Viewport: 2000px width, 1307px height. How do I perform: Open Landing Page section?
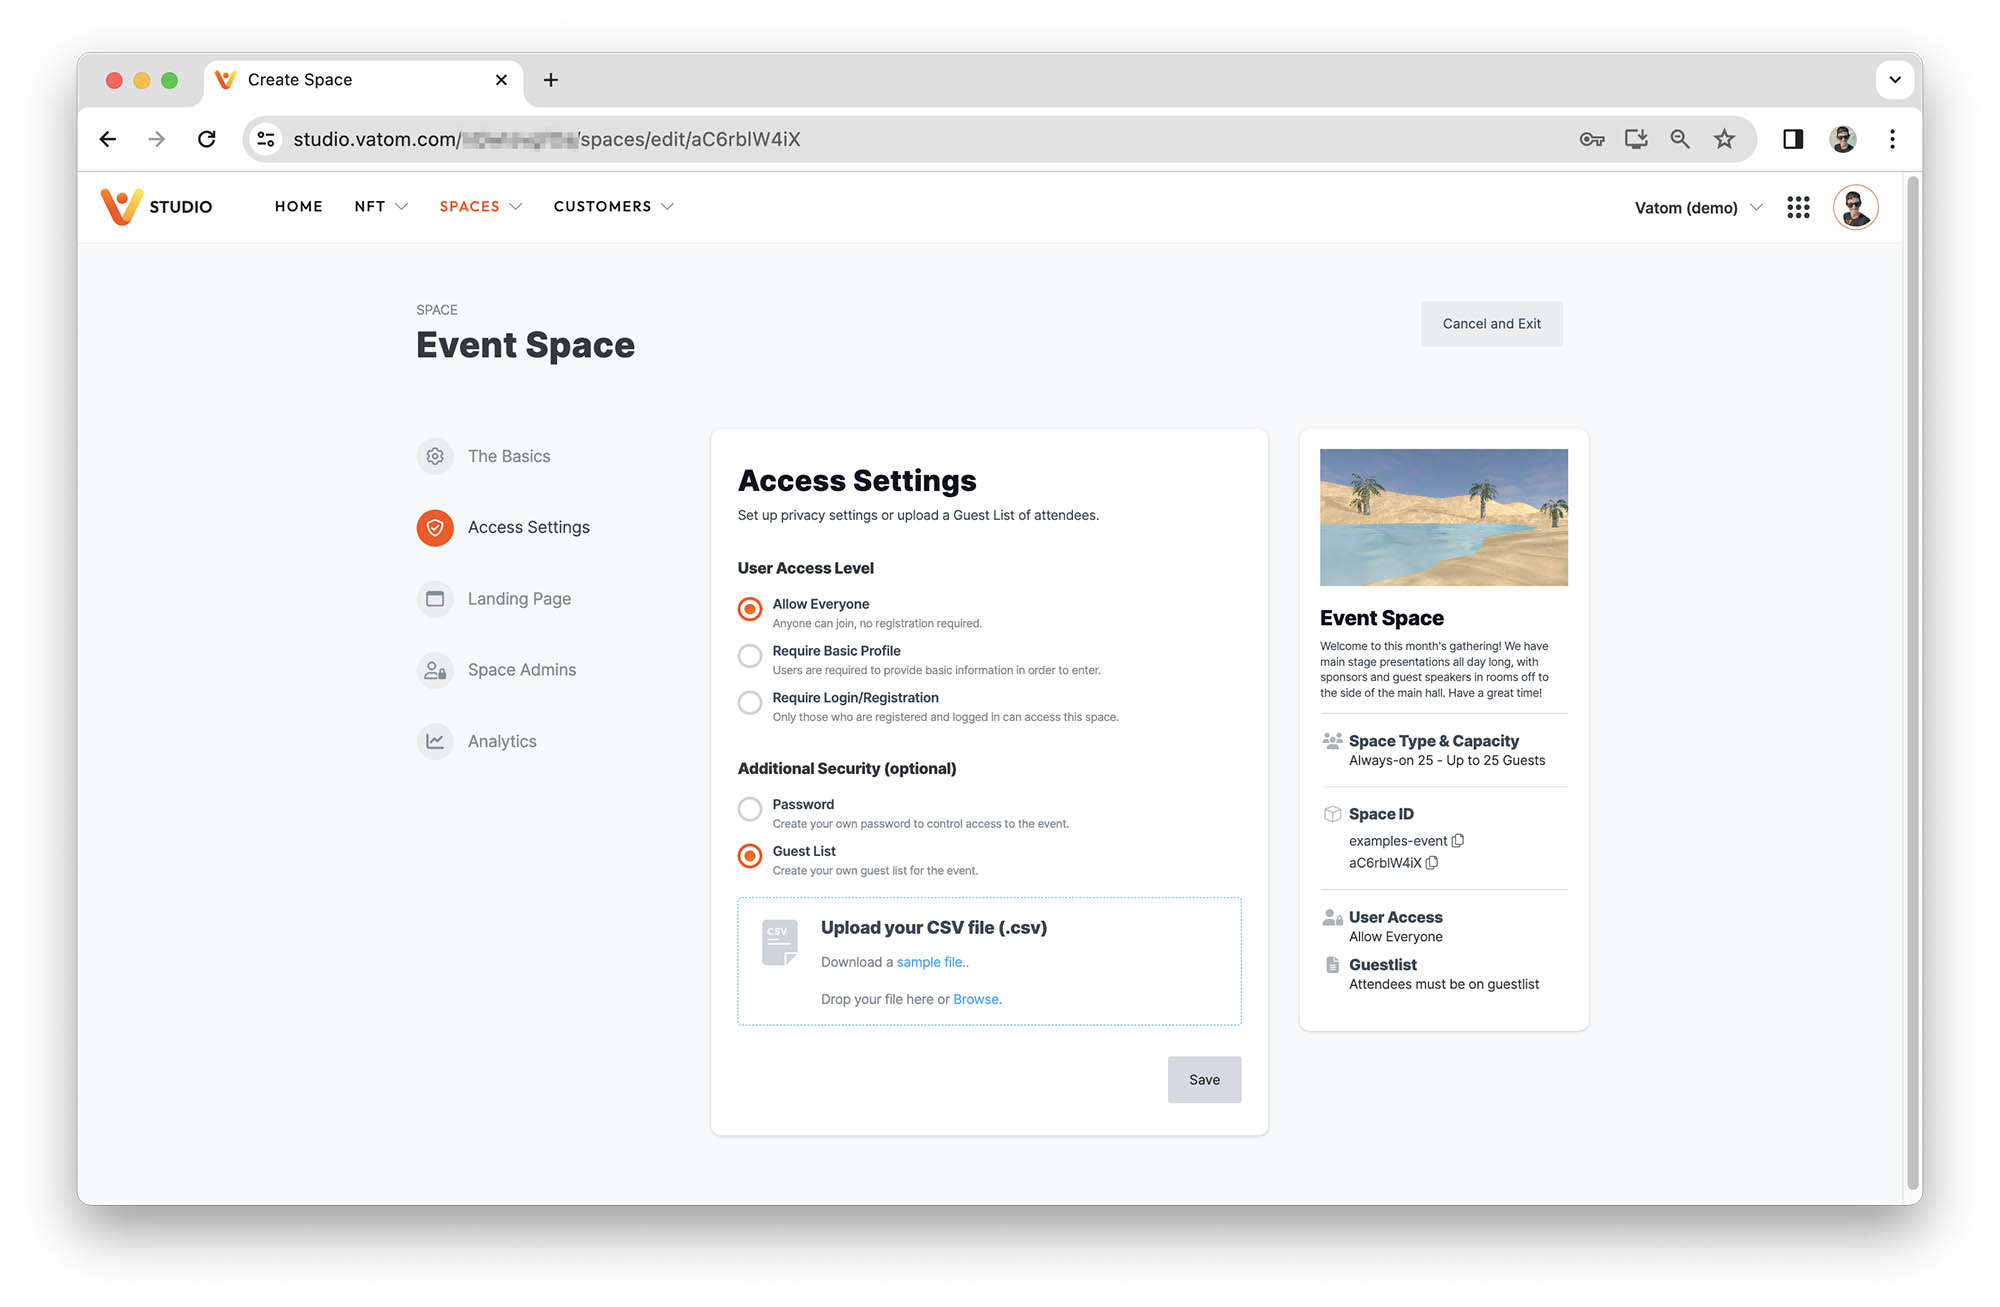tap(494, 599)
